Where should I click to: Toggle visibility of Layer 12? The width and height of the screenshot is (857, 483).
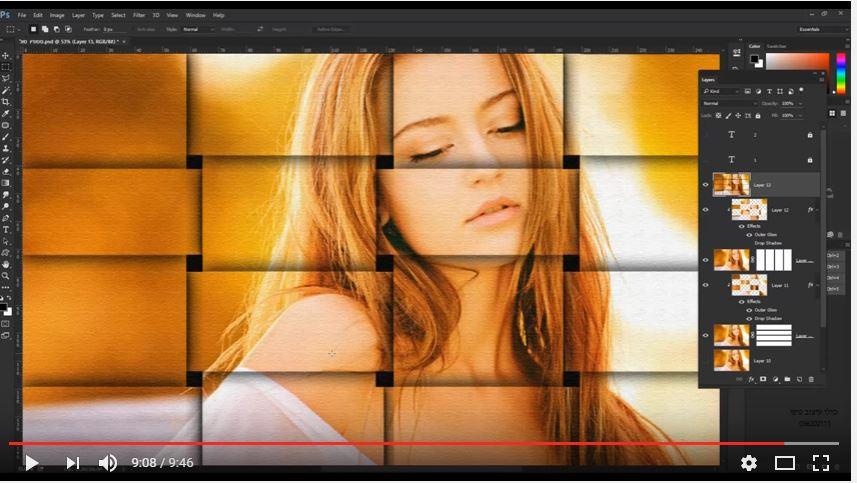pyautogui.click(x=706, y=210)
